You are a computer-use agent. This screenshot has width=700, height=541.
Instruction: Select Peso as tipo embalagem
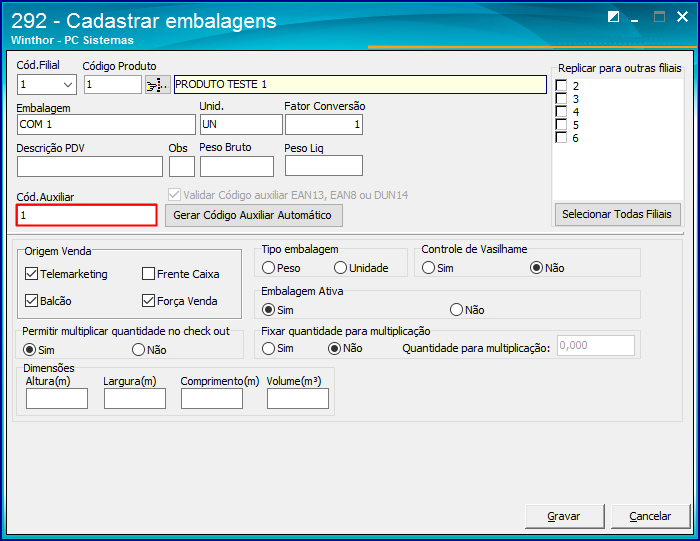(x=268, y=268)
